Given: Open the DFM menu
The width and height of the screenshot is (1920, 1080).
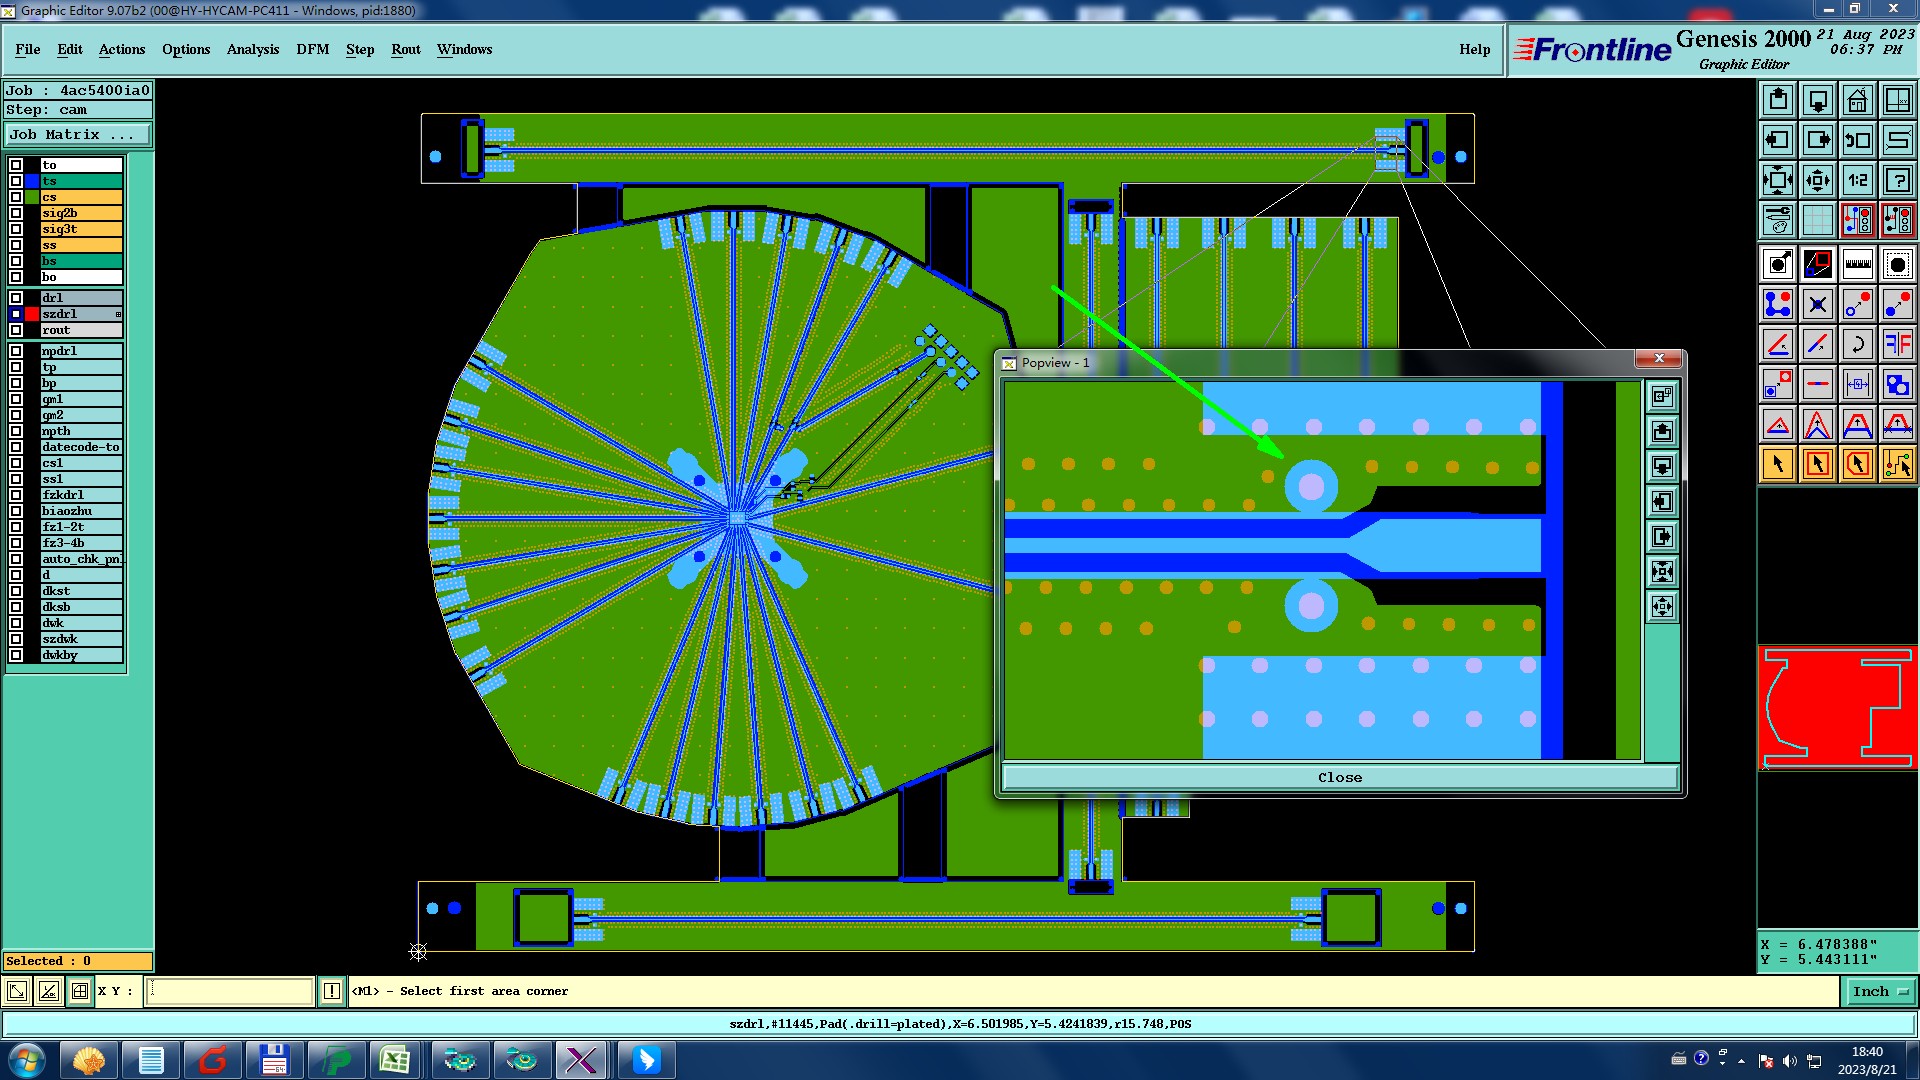Looking at the screenshot, I should click(x=312, y=49).
